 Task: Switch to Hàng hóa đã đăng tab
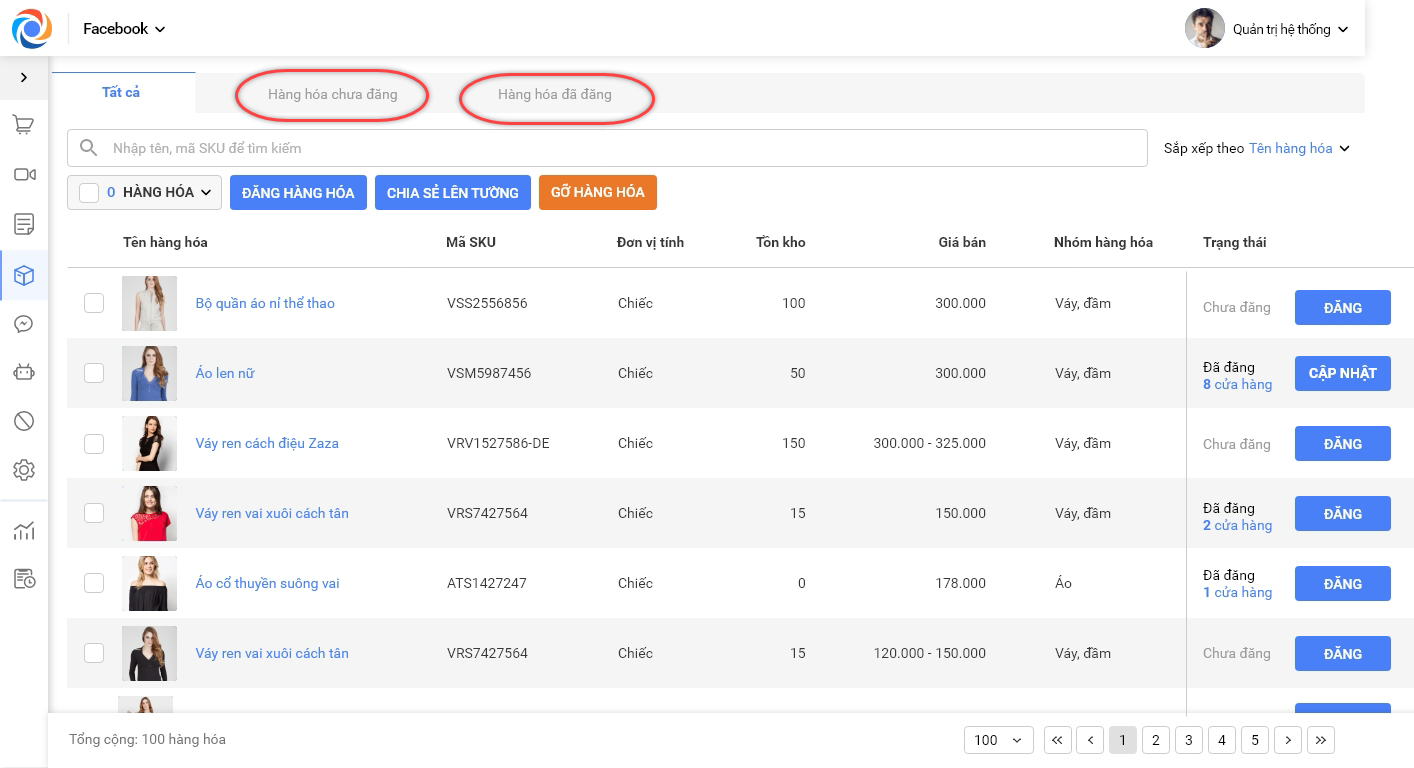(x=554, y=94)
